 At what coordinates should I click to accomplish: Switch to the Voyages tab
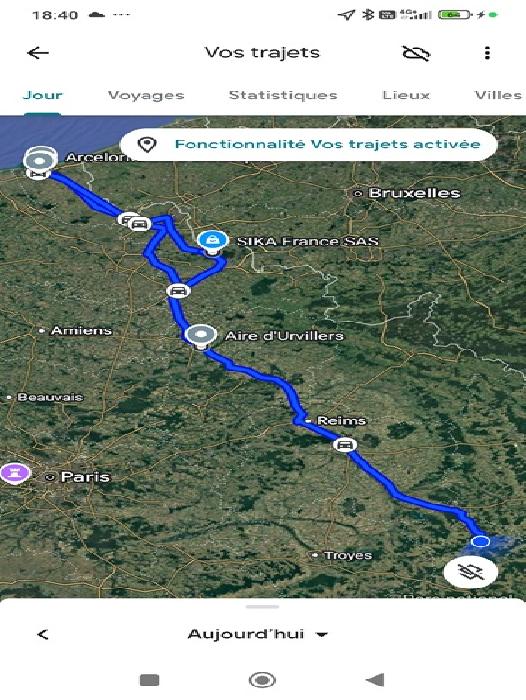pos(146,95)
